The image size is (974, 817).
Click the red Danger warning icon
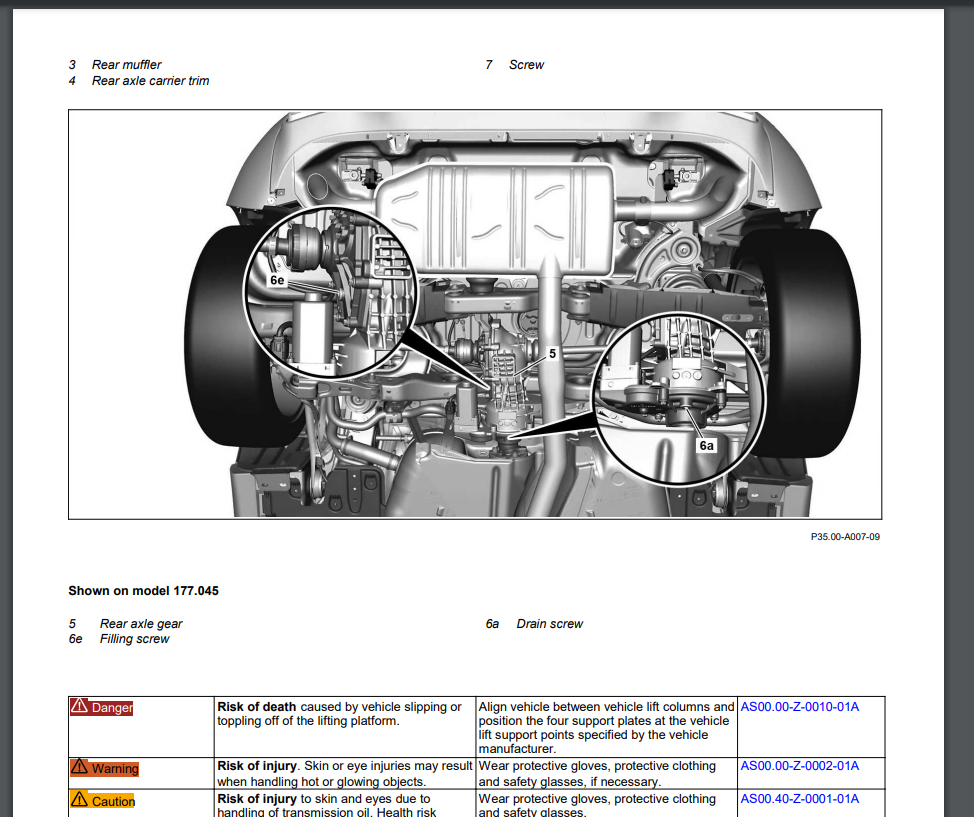(80, 706)
